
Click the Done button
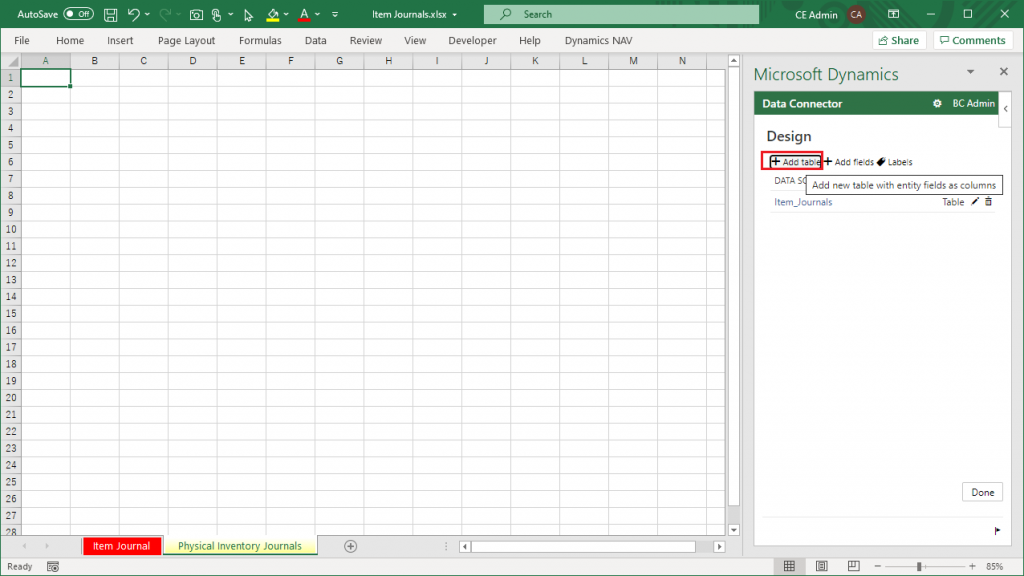coord(982,492)
